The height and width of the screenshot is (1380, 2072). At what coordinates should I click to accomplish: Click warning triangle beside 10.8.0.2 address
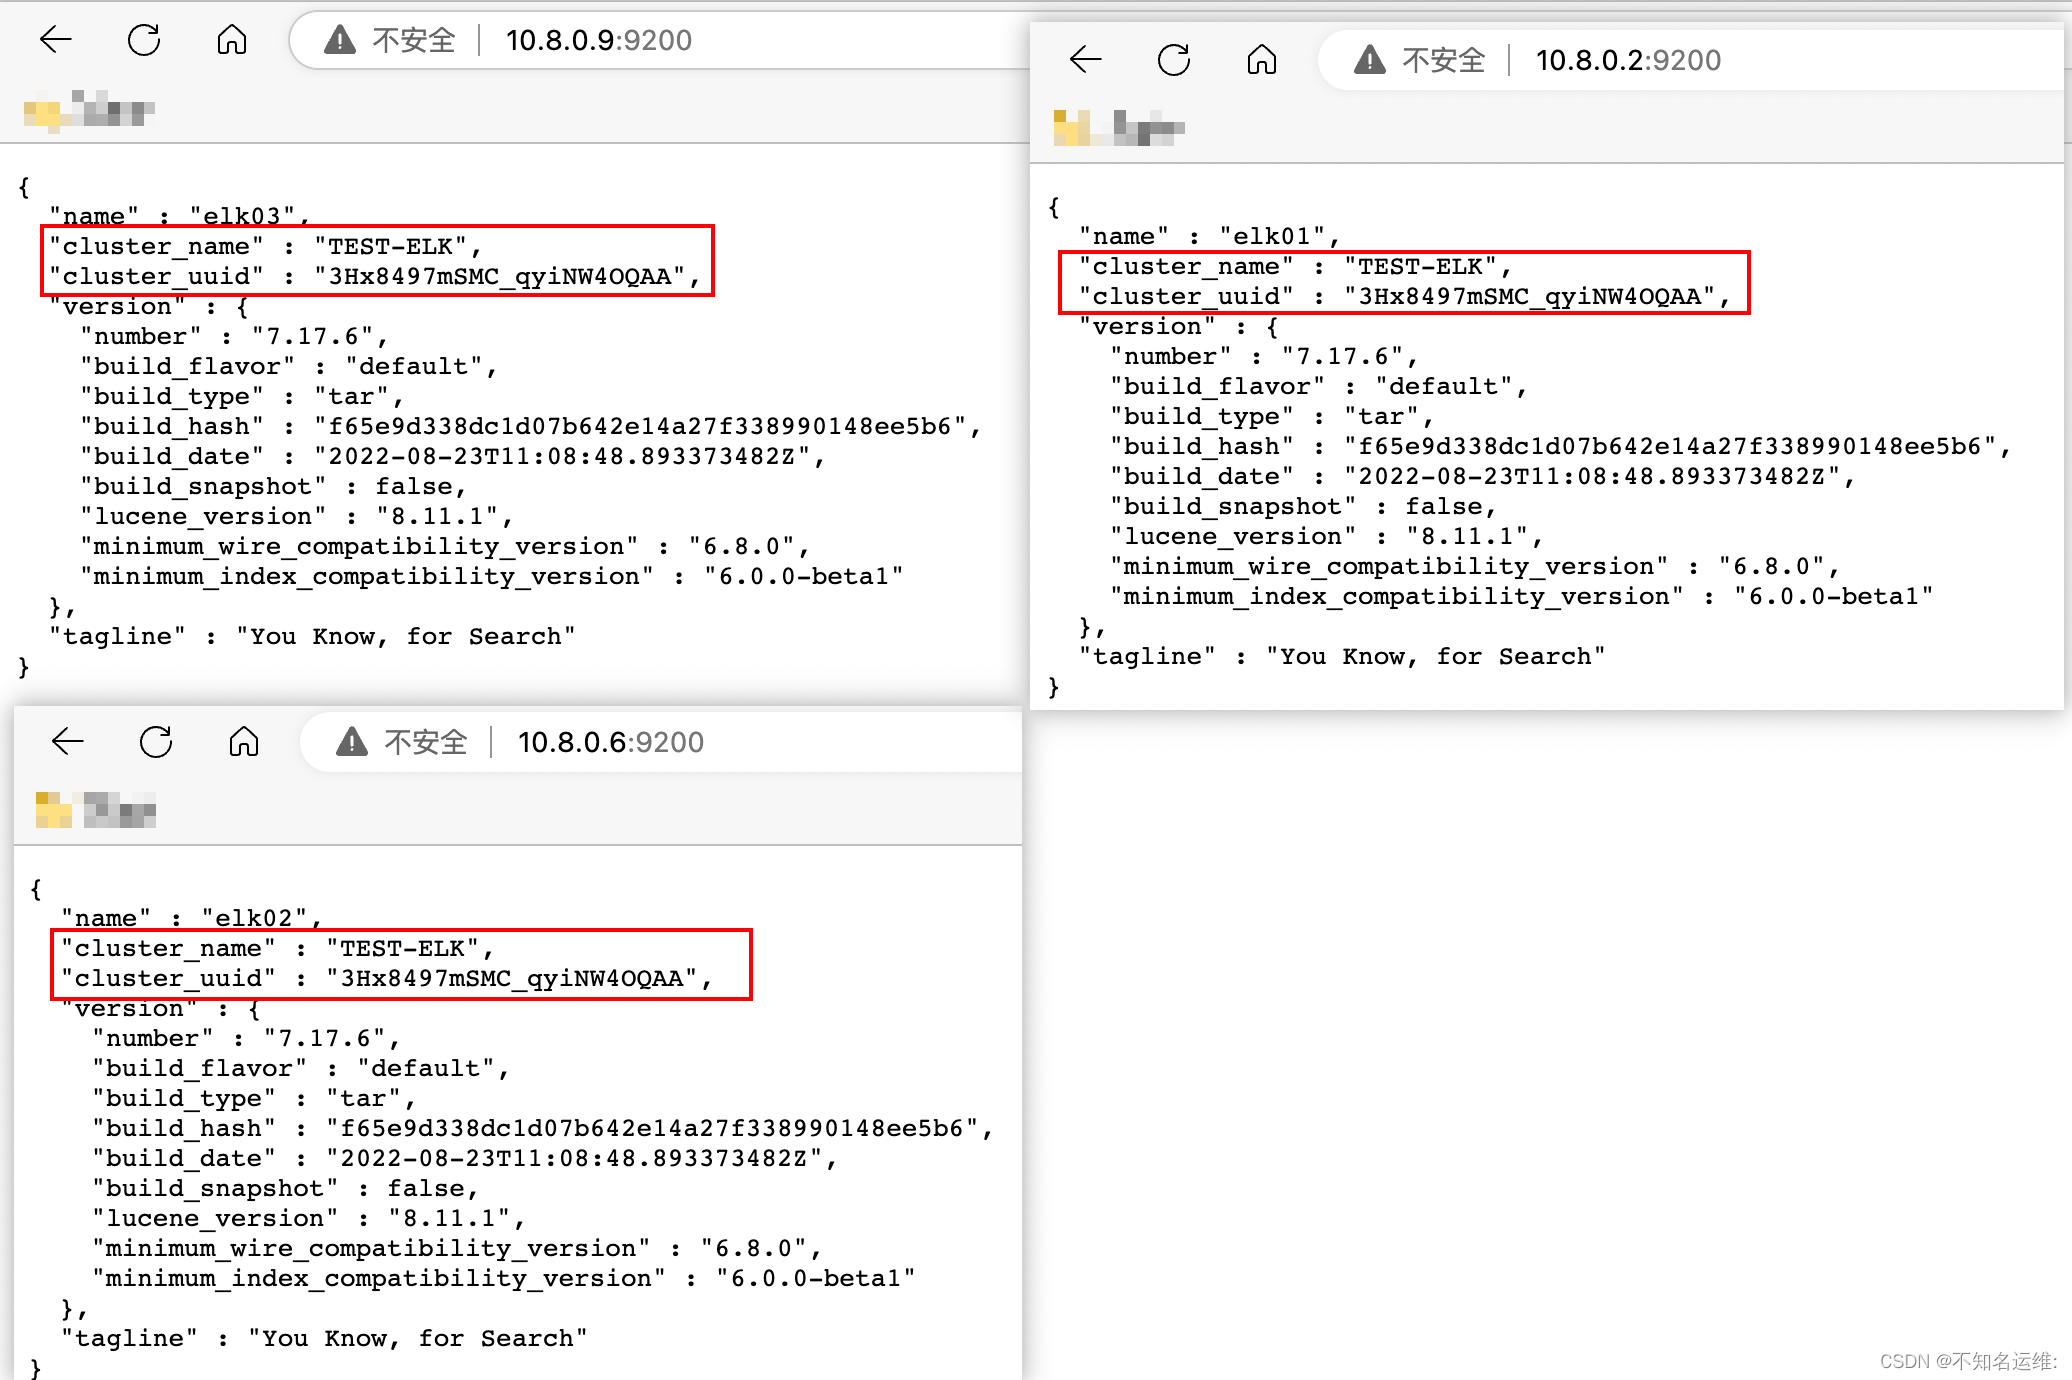1370,60
